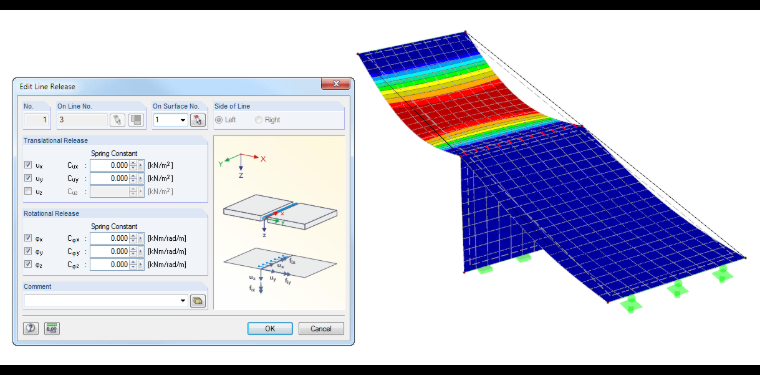Click the Translational Release section header
Viewport: 760px width, 375px height.
(x=56, y=141)
